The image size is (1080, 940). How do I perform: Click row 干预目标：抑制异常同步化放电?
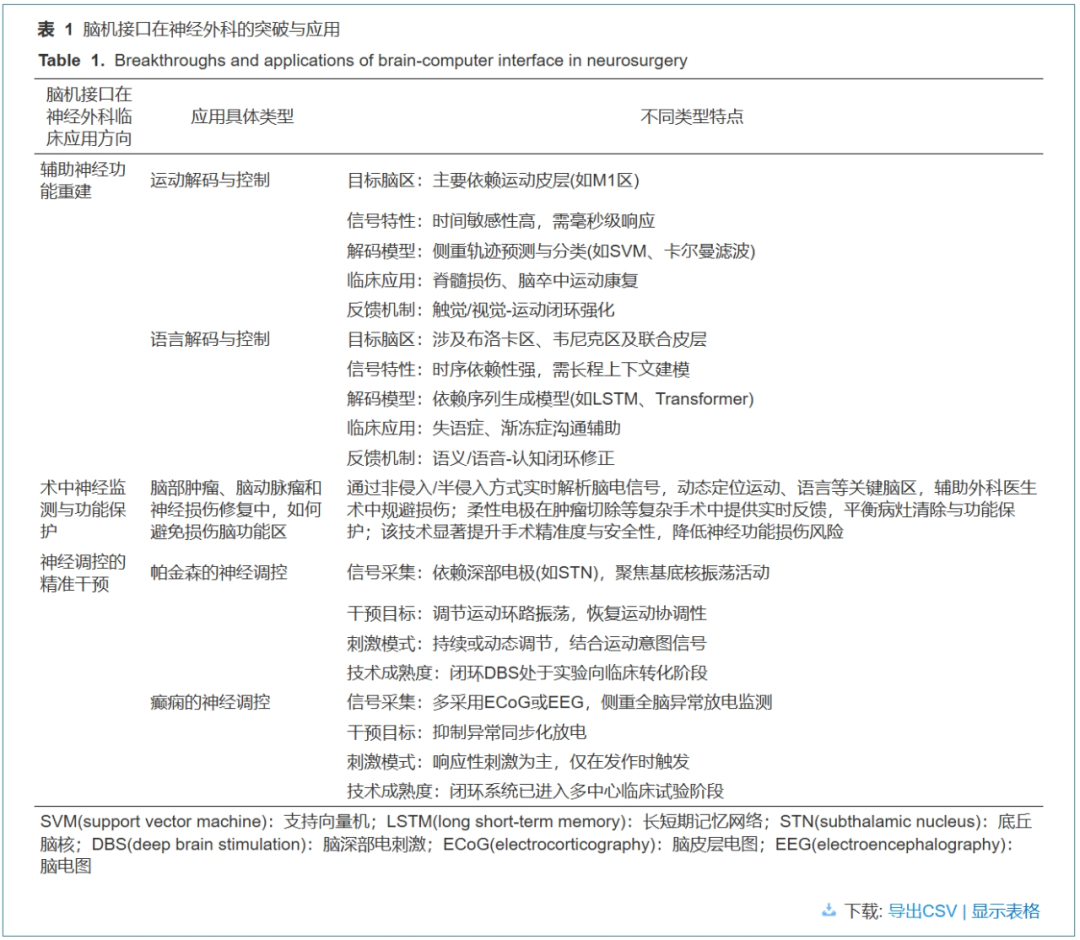[x=466, y=732]
